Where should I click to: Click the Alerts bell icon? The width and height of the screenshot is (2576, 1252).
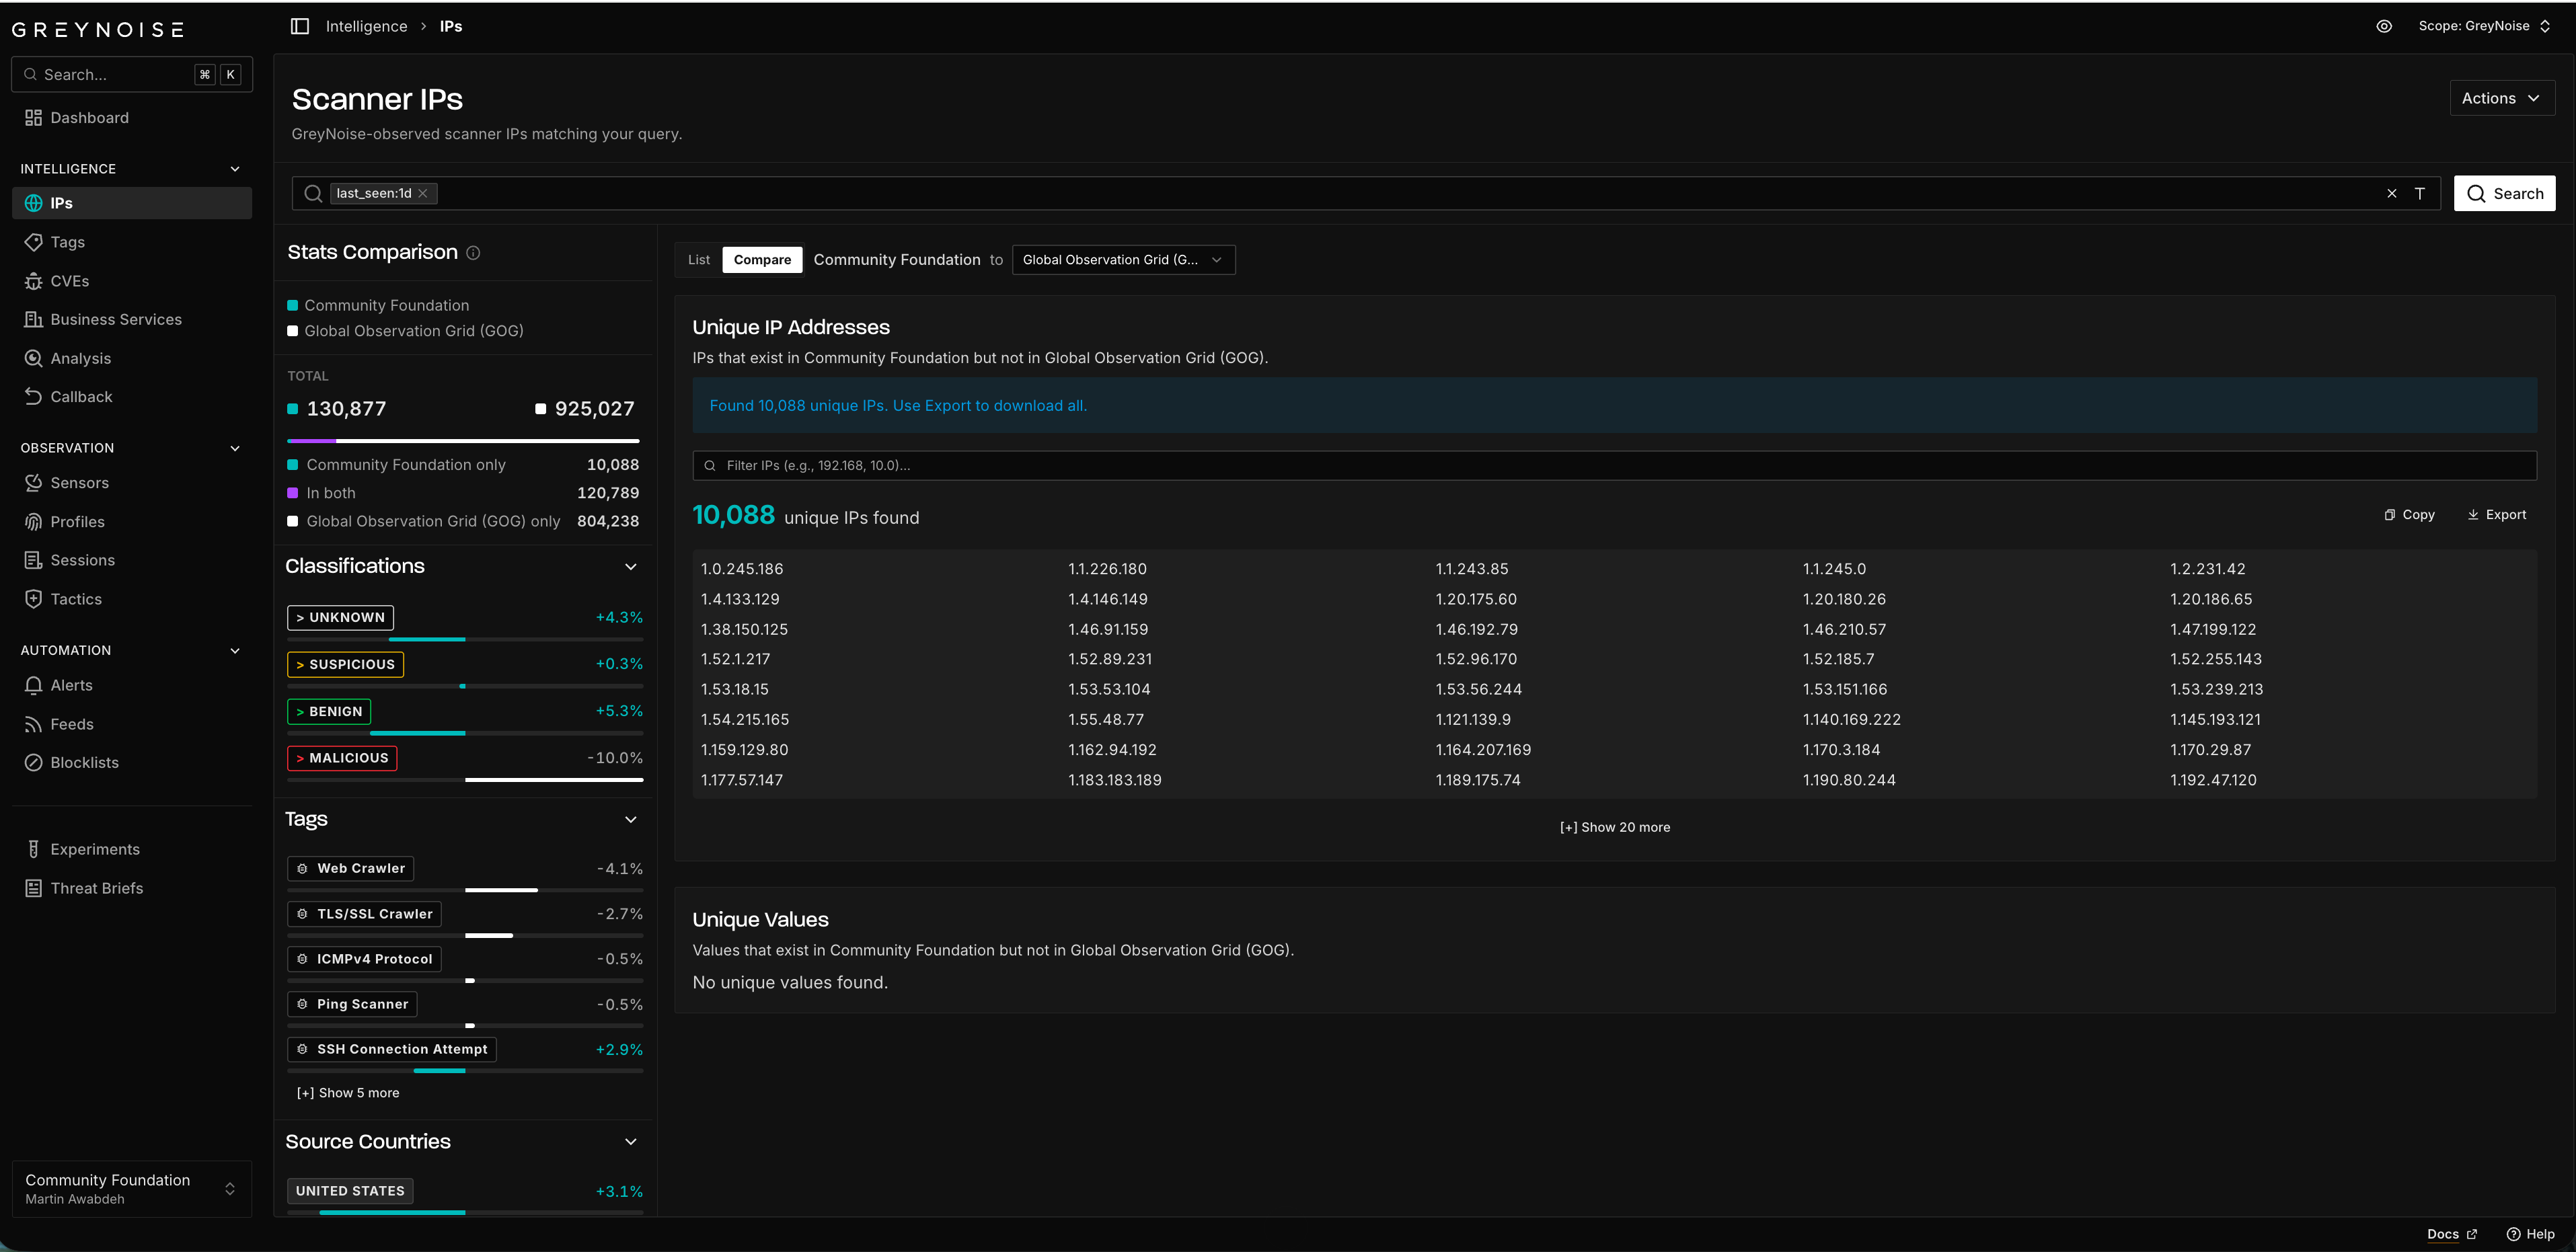coord(33,685)
